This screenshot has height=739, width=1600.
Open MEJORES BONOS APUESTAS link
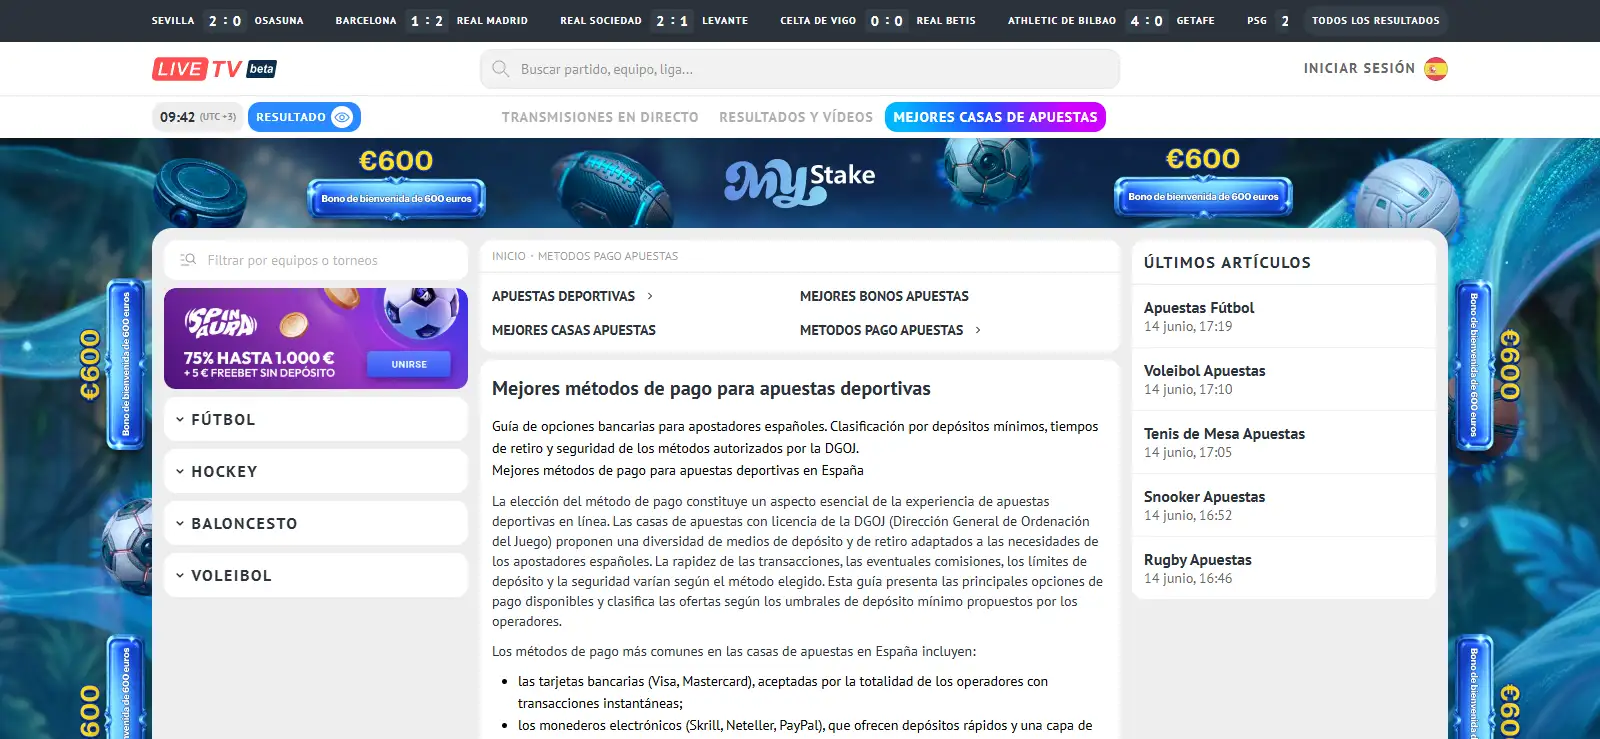pyautogui.click(x=884, y=296)
